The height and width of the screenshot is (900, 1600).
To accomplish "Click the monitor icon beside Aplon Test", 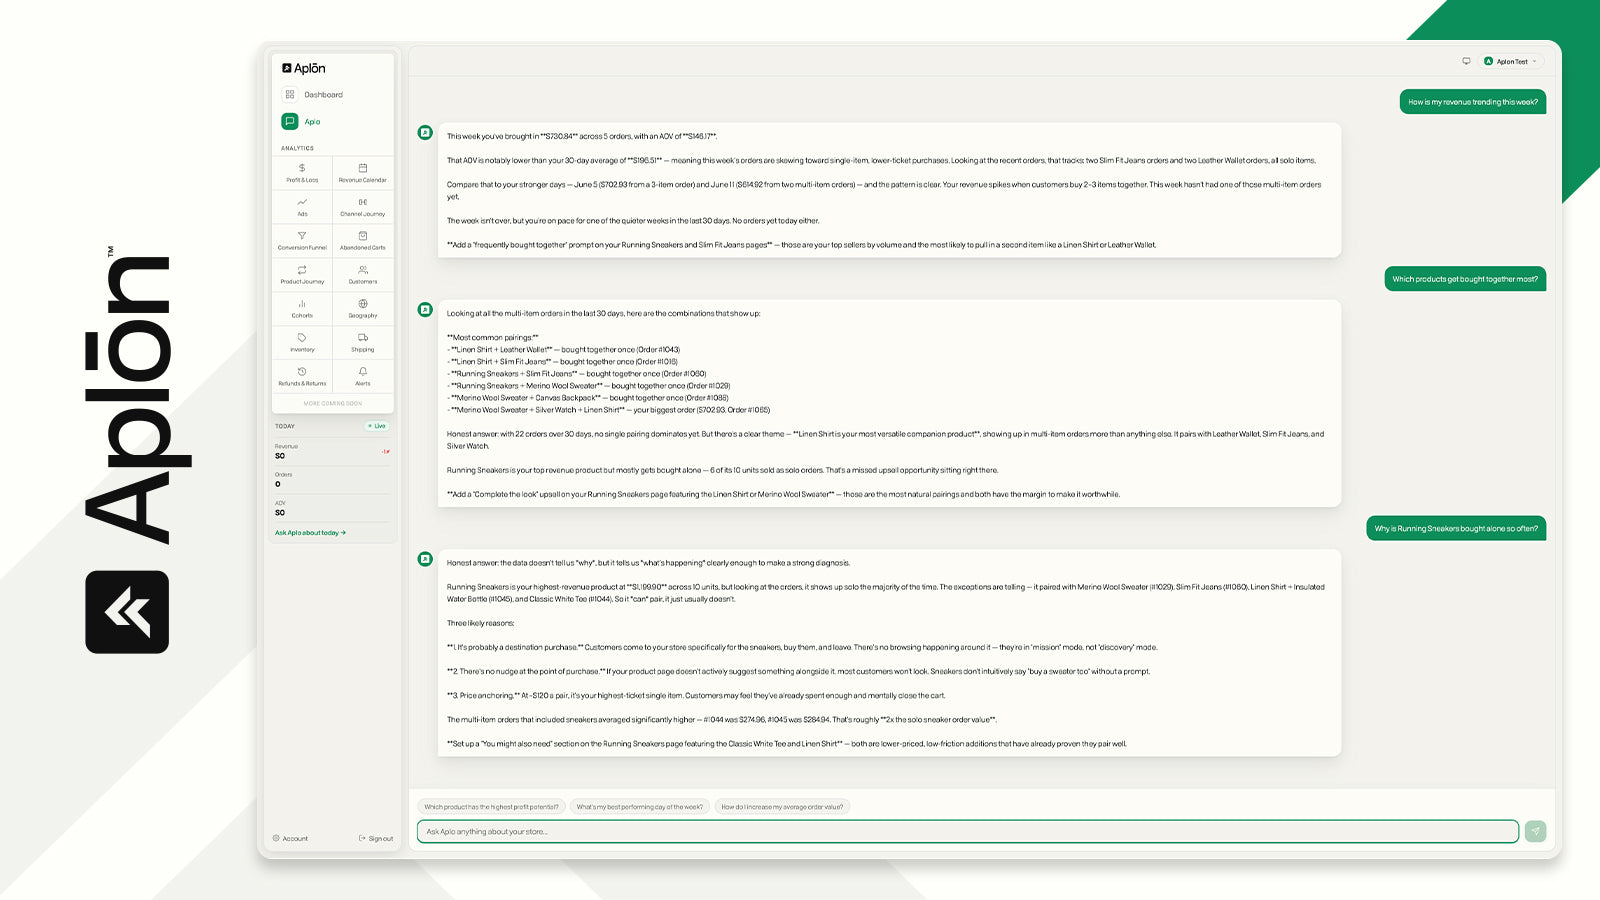I will click(1466, 61).
